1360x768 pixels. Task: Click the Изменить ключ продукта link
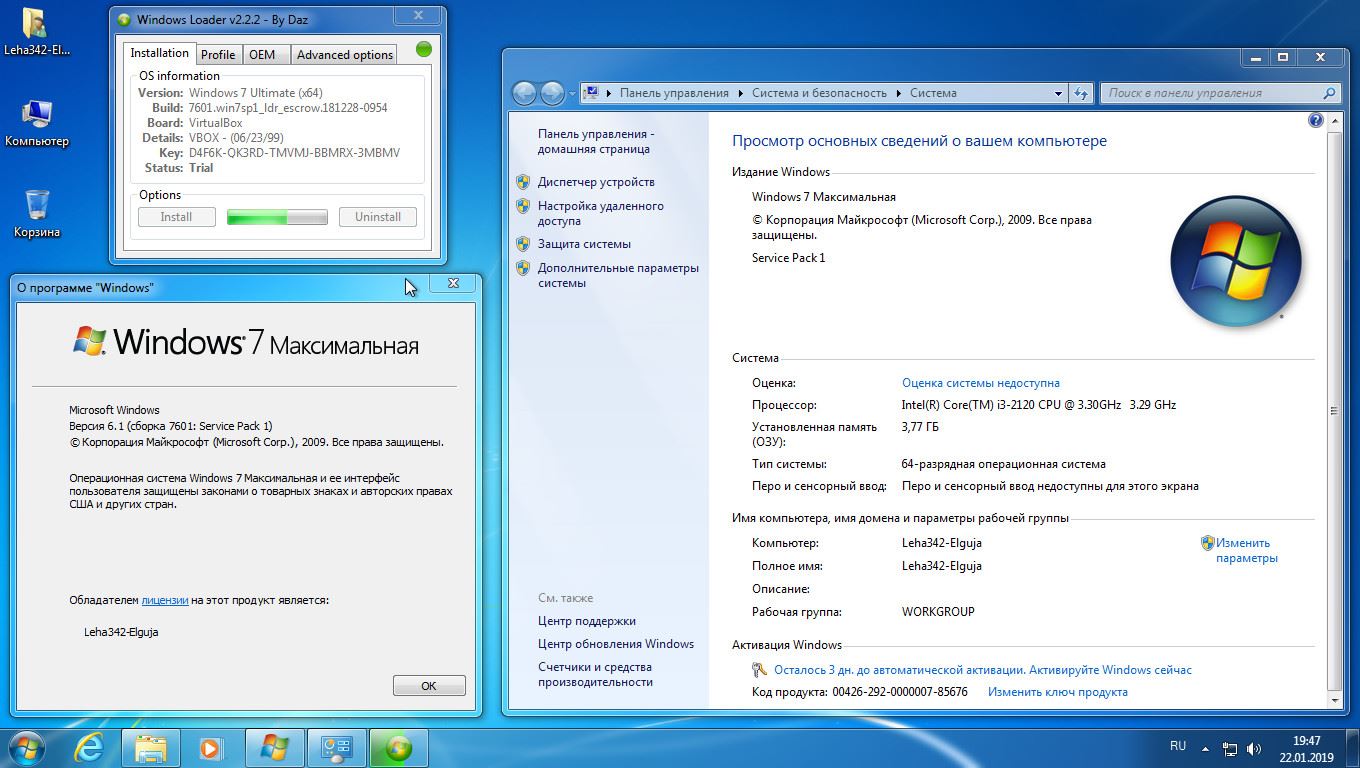click(x=1057, y=691)
